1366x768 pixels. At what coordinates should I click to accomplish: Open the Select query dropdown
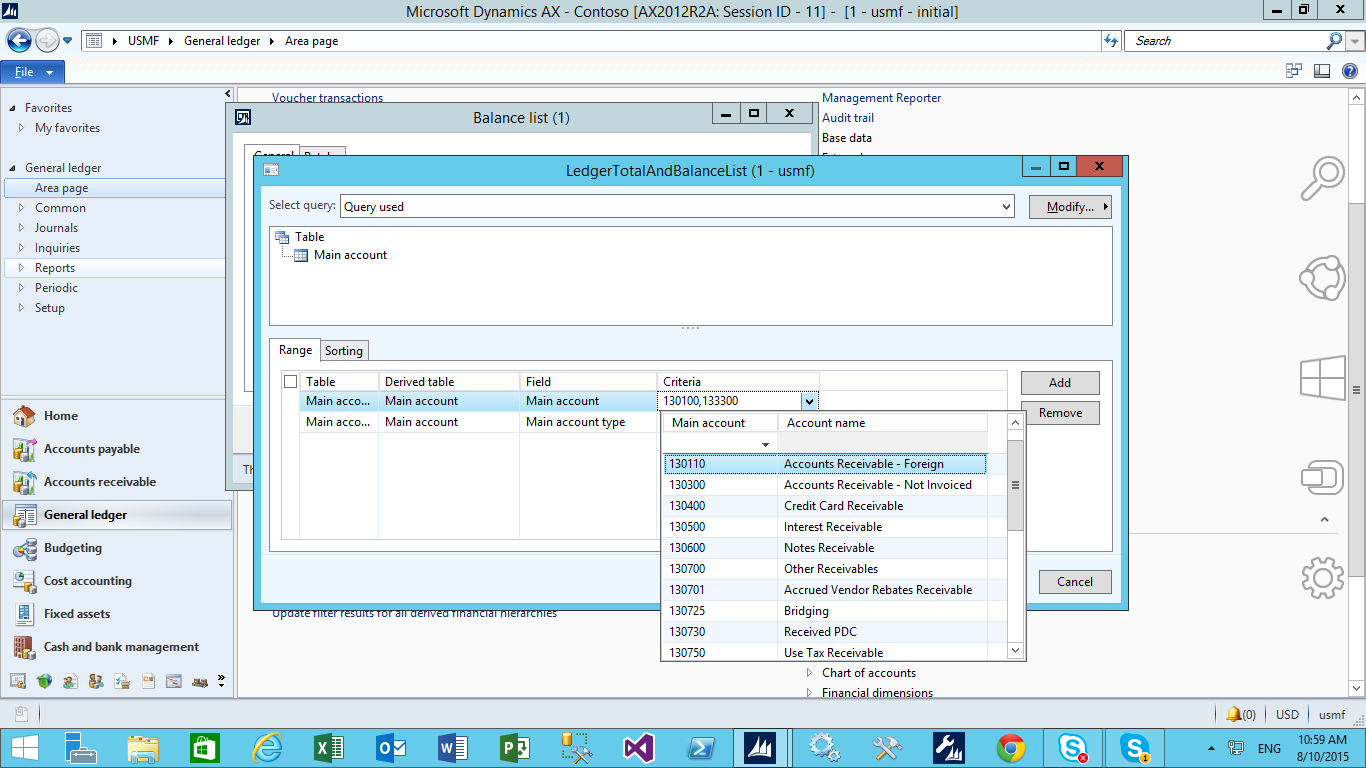1006,207
